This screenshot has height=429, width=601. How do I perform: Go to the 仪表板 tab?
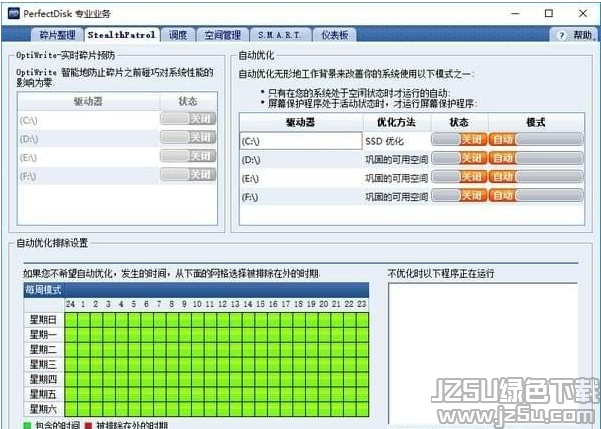[335, 35]
